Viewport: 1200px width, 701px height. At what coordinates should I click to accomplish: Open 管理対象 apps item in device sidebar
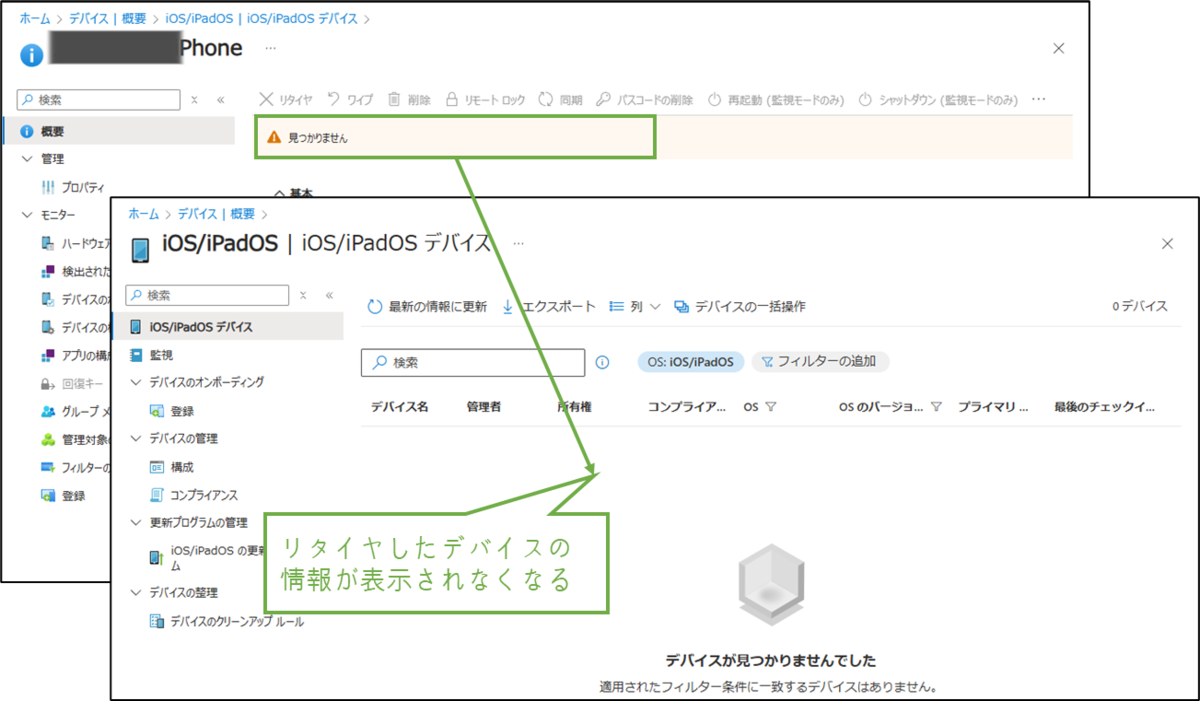click(x=75, y=439)
